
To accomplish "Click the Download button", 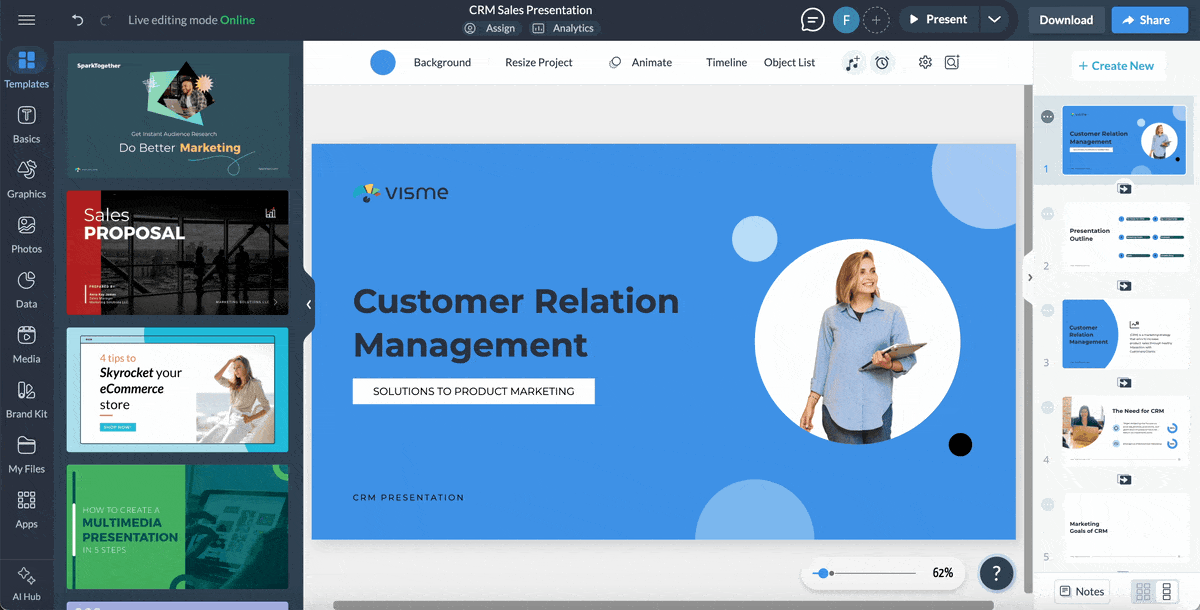I will (x=1066, y=20).
